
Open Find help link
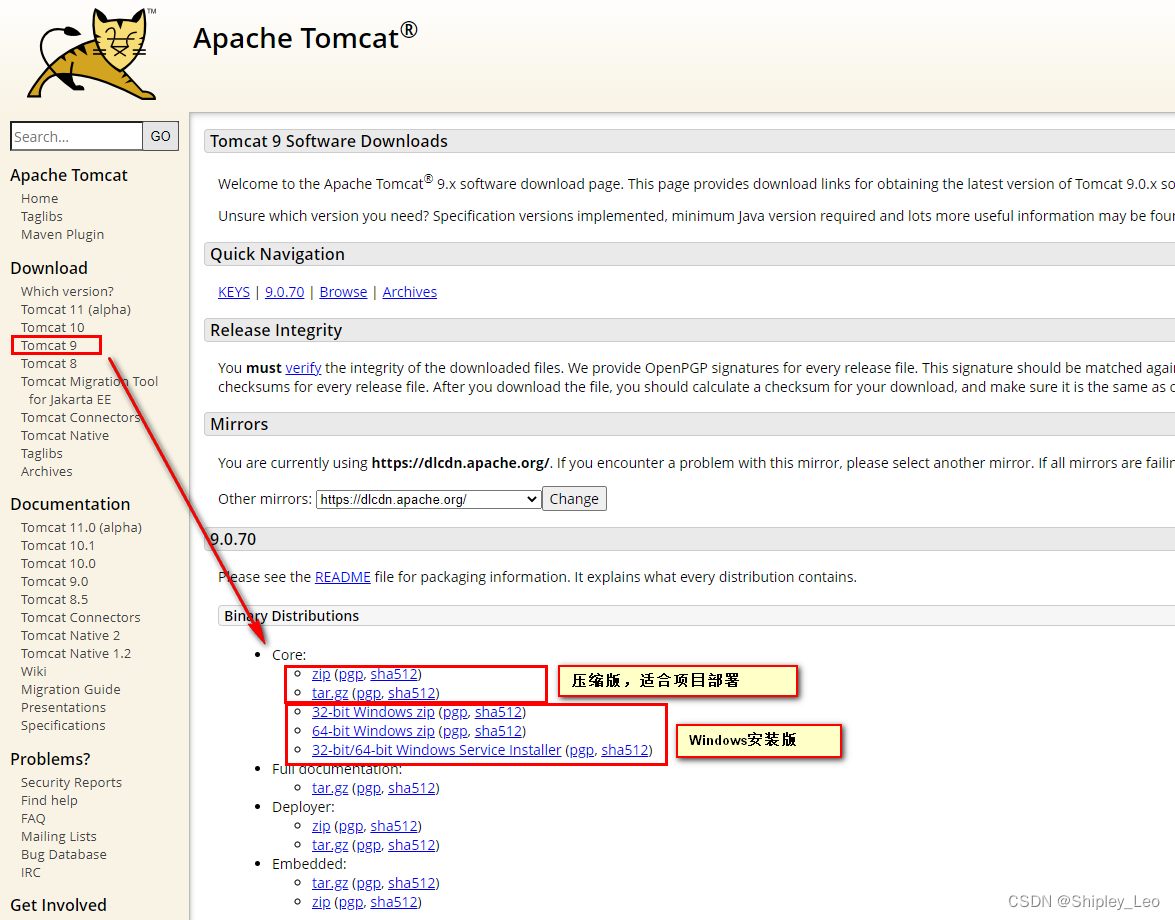[x=49, y=800]
